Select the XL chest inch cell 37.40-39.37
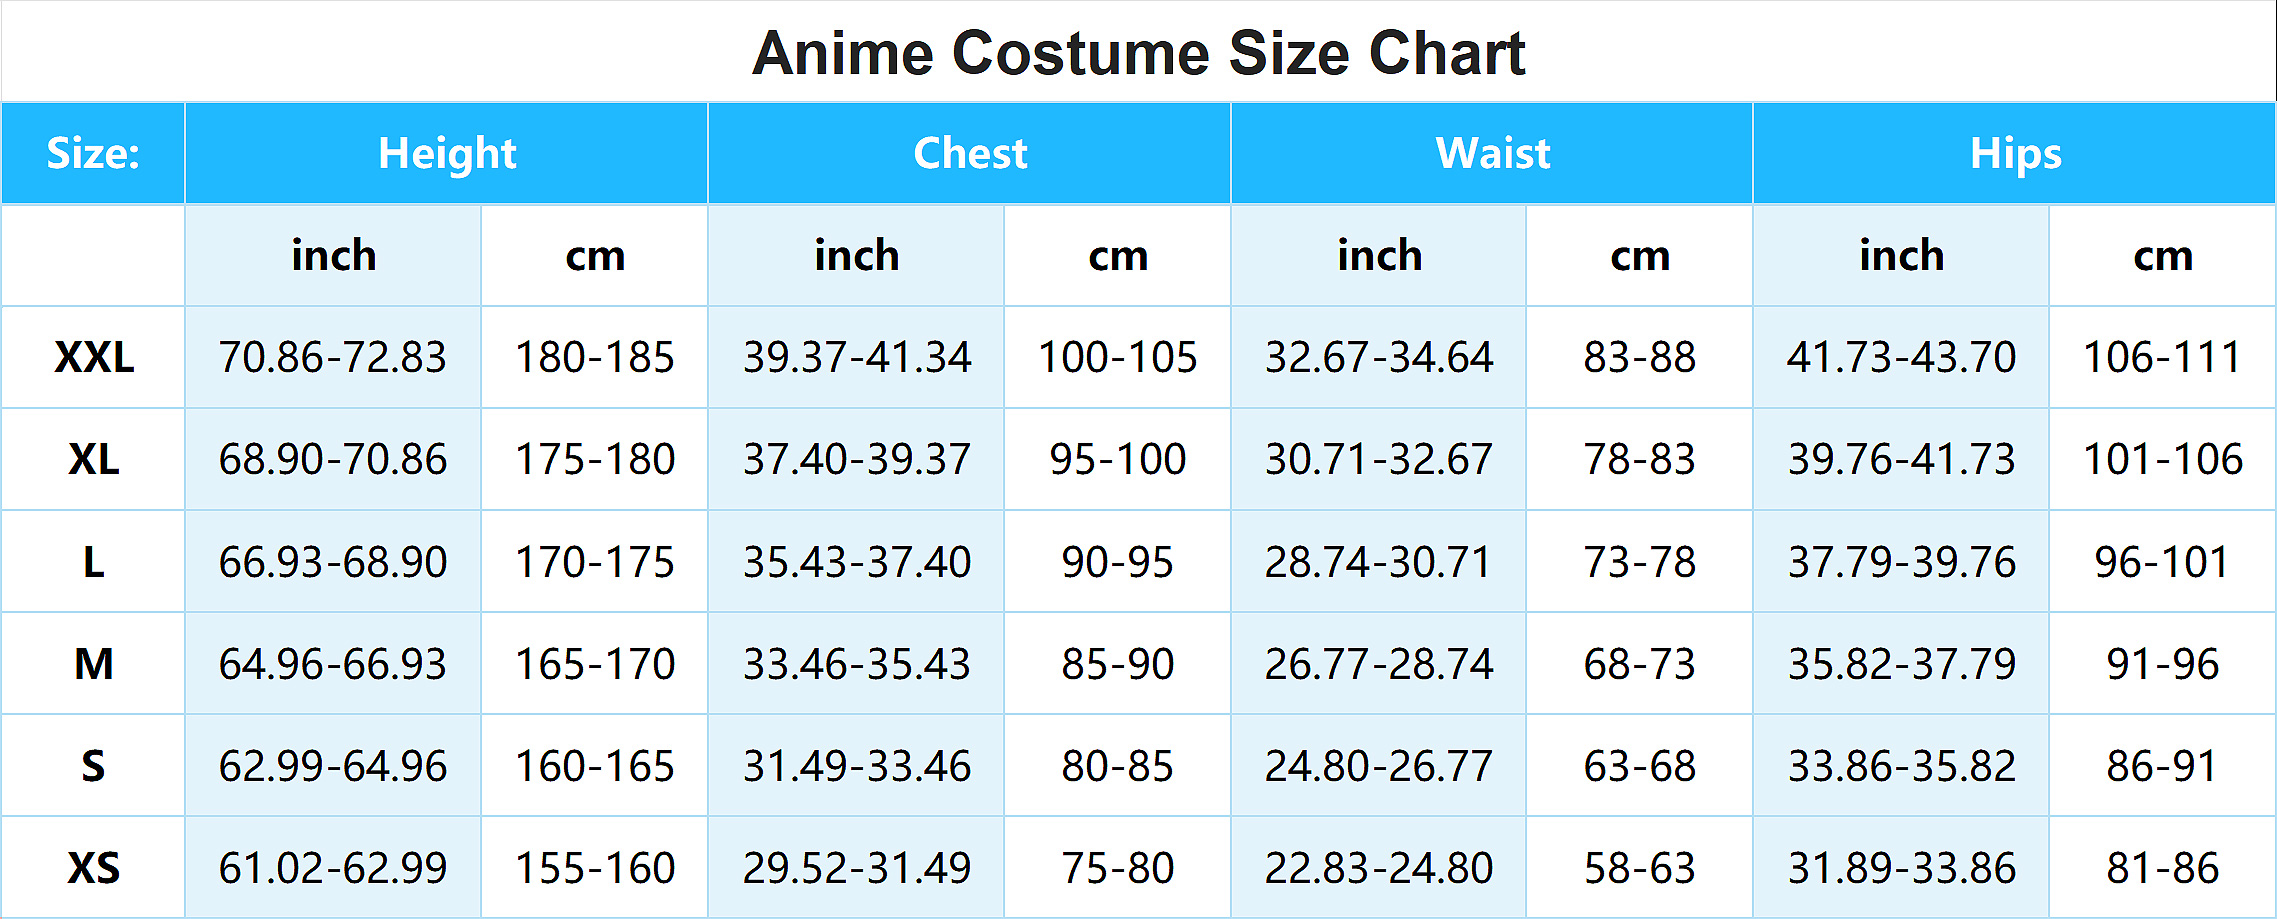This screenshot has width=2277, height=919. coord(857,459)
